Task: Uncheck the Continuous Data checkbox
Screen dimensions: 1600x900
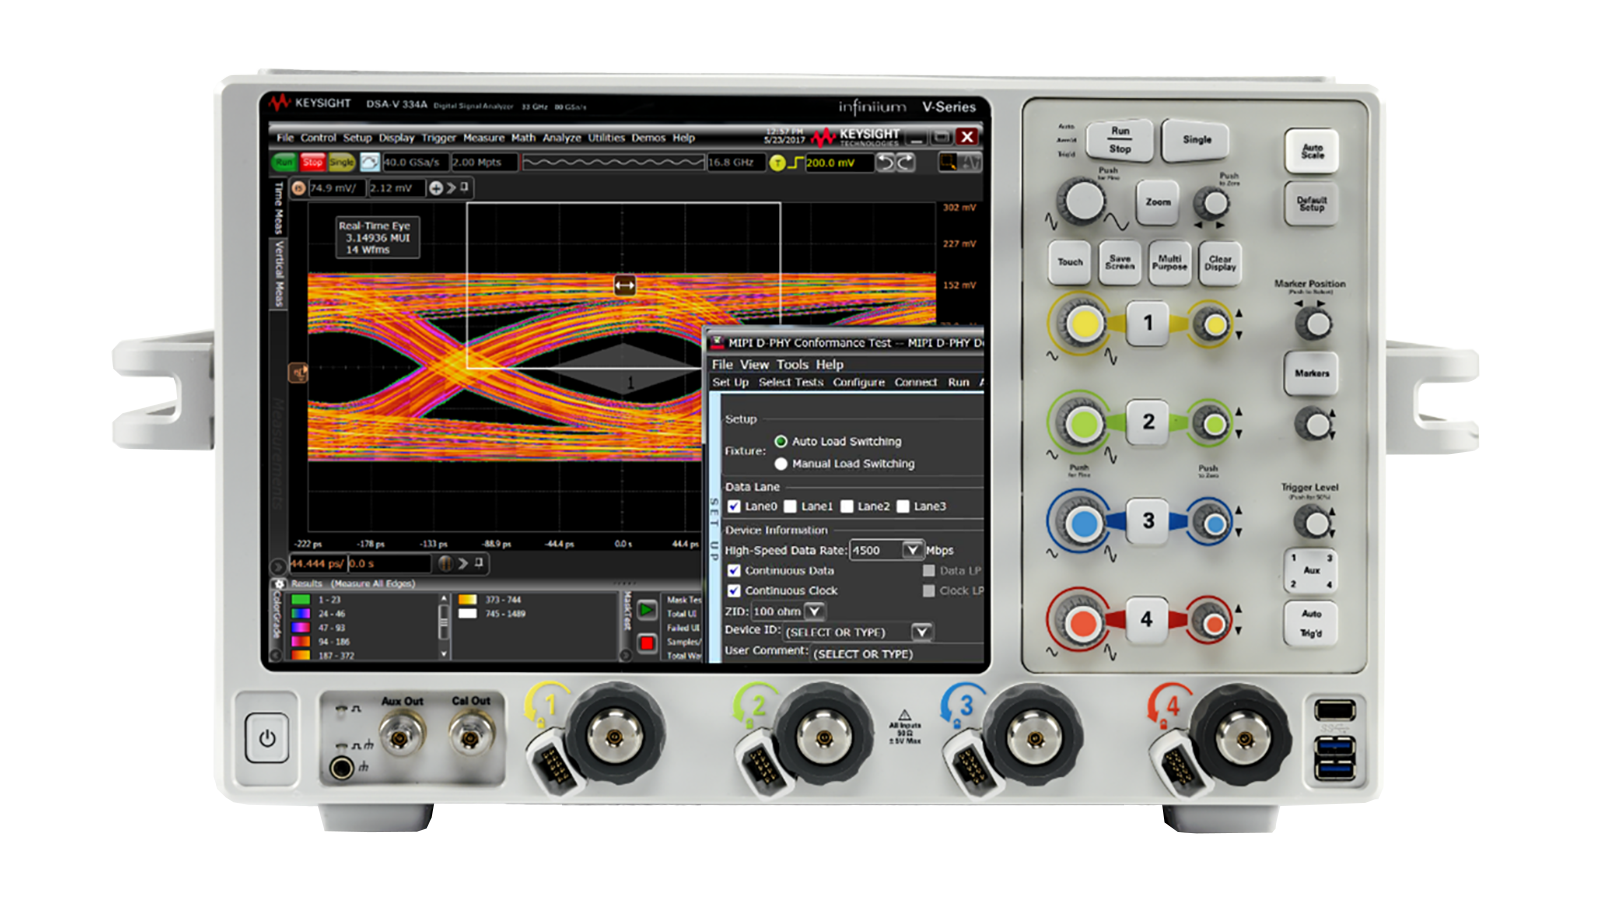Action: pyautogui.click(x=734, y=571)
